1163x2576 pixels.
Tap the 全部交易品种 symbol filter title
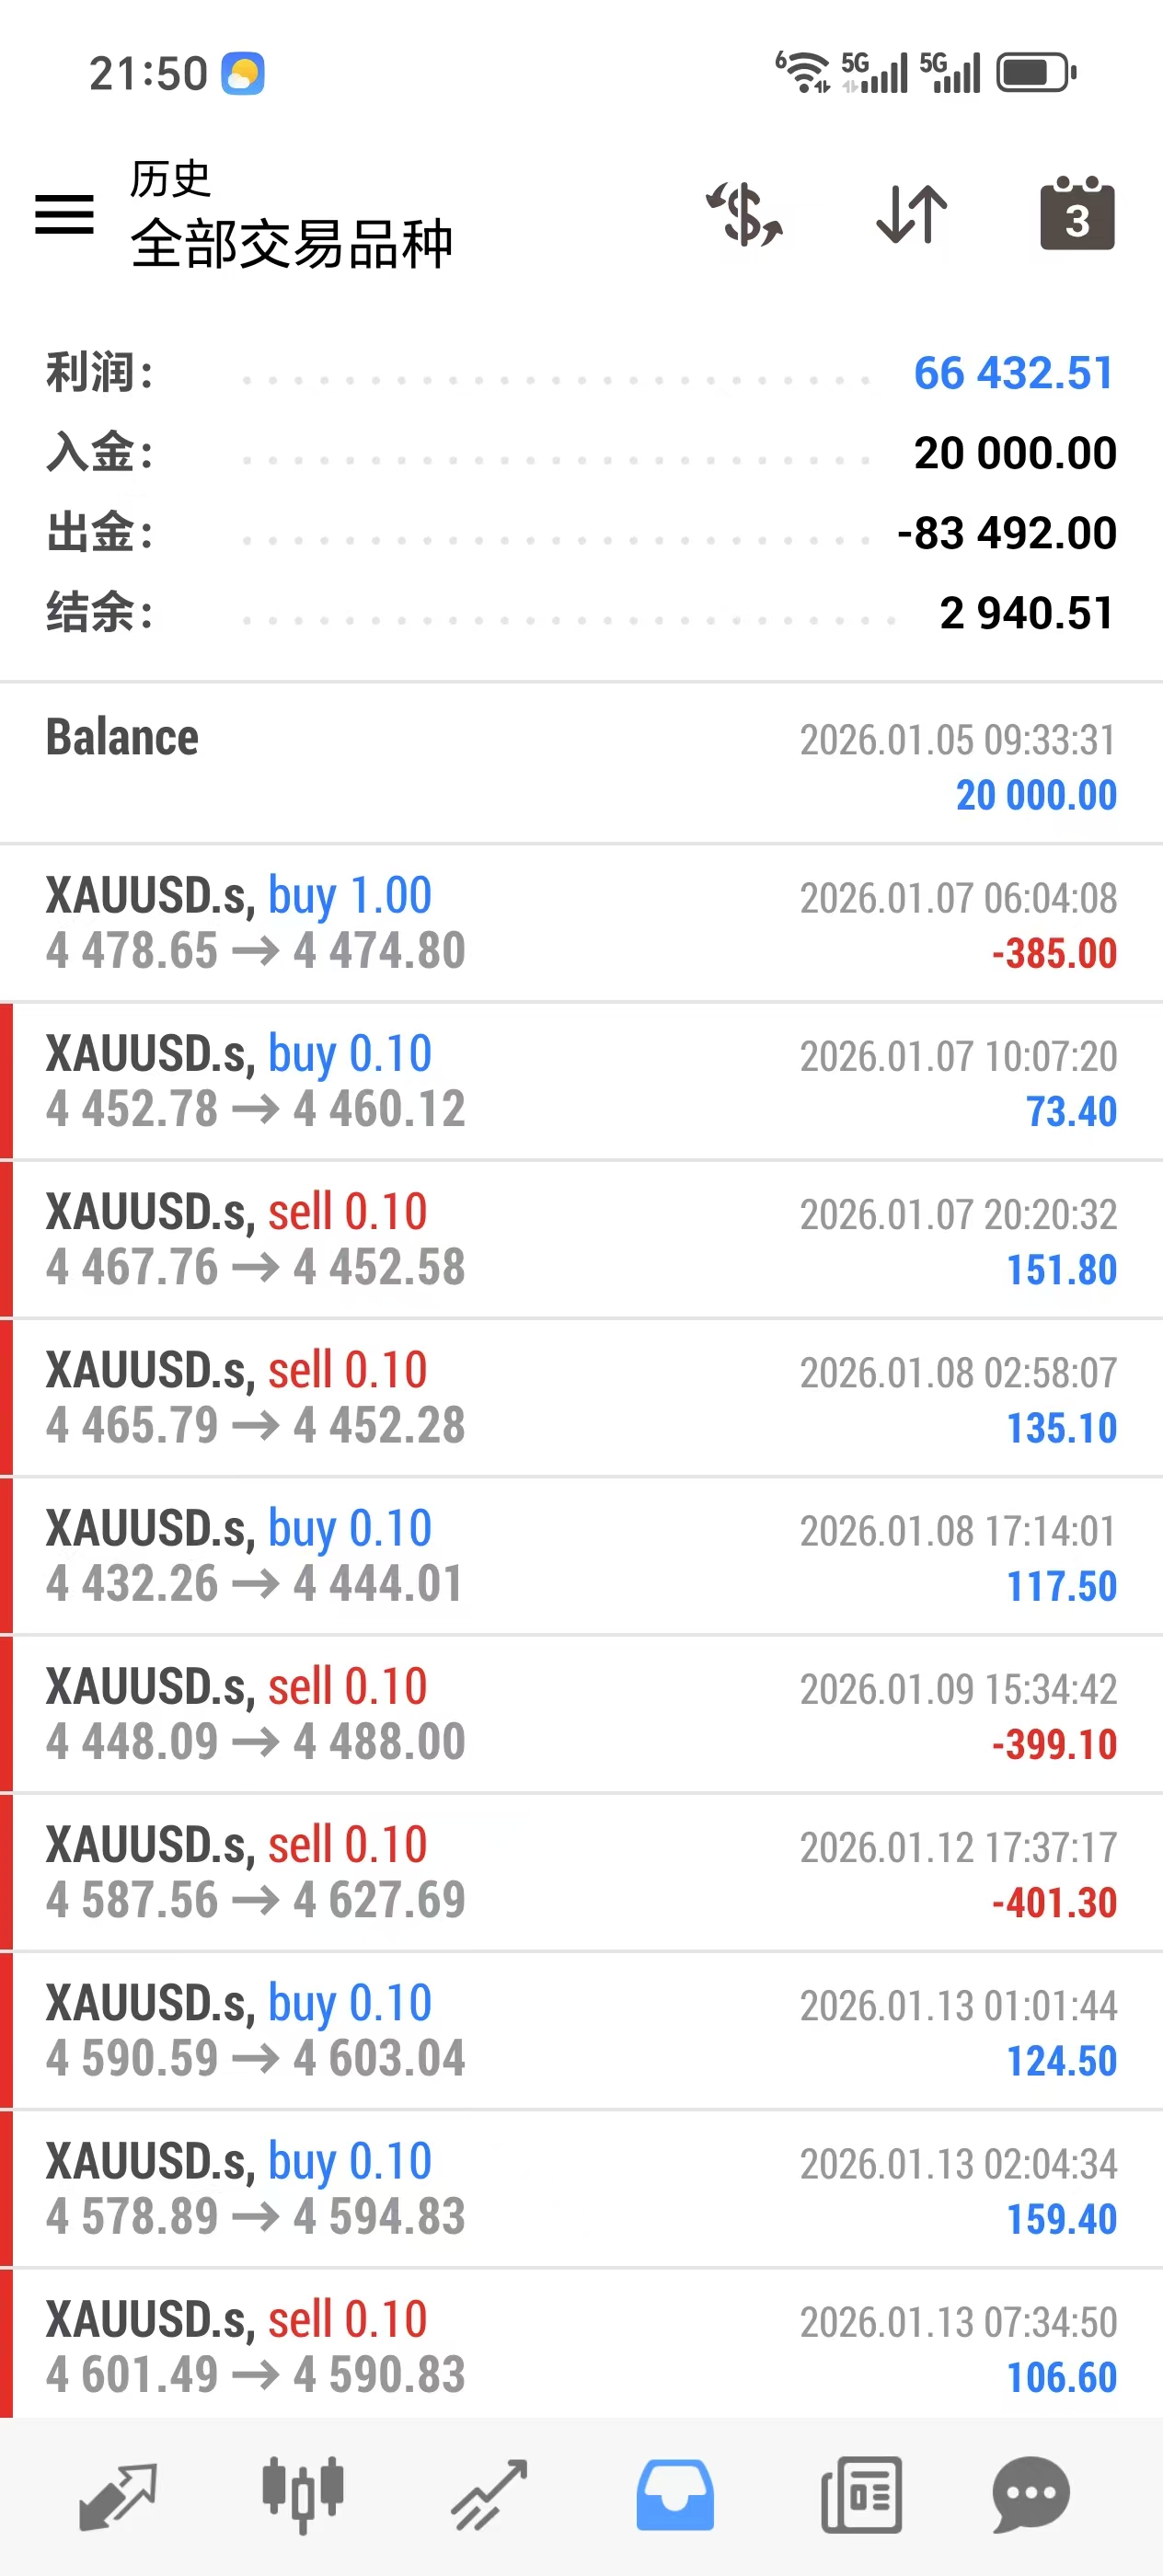click(292, 244)
